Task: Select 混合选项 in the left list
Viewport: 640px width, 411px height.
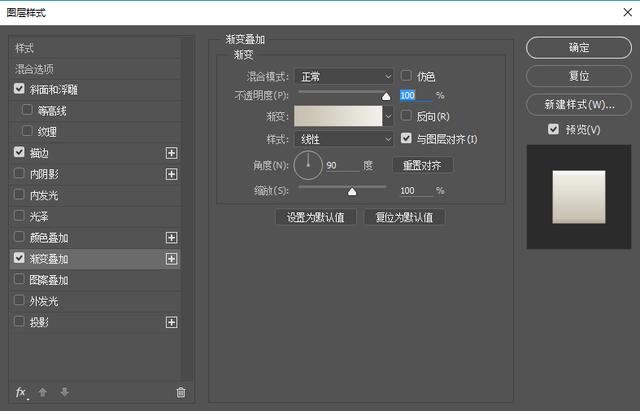Action: coord(95,69)
